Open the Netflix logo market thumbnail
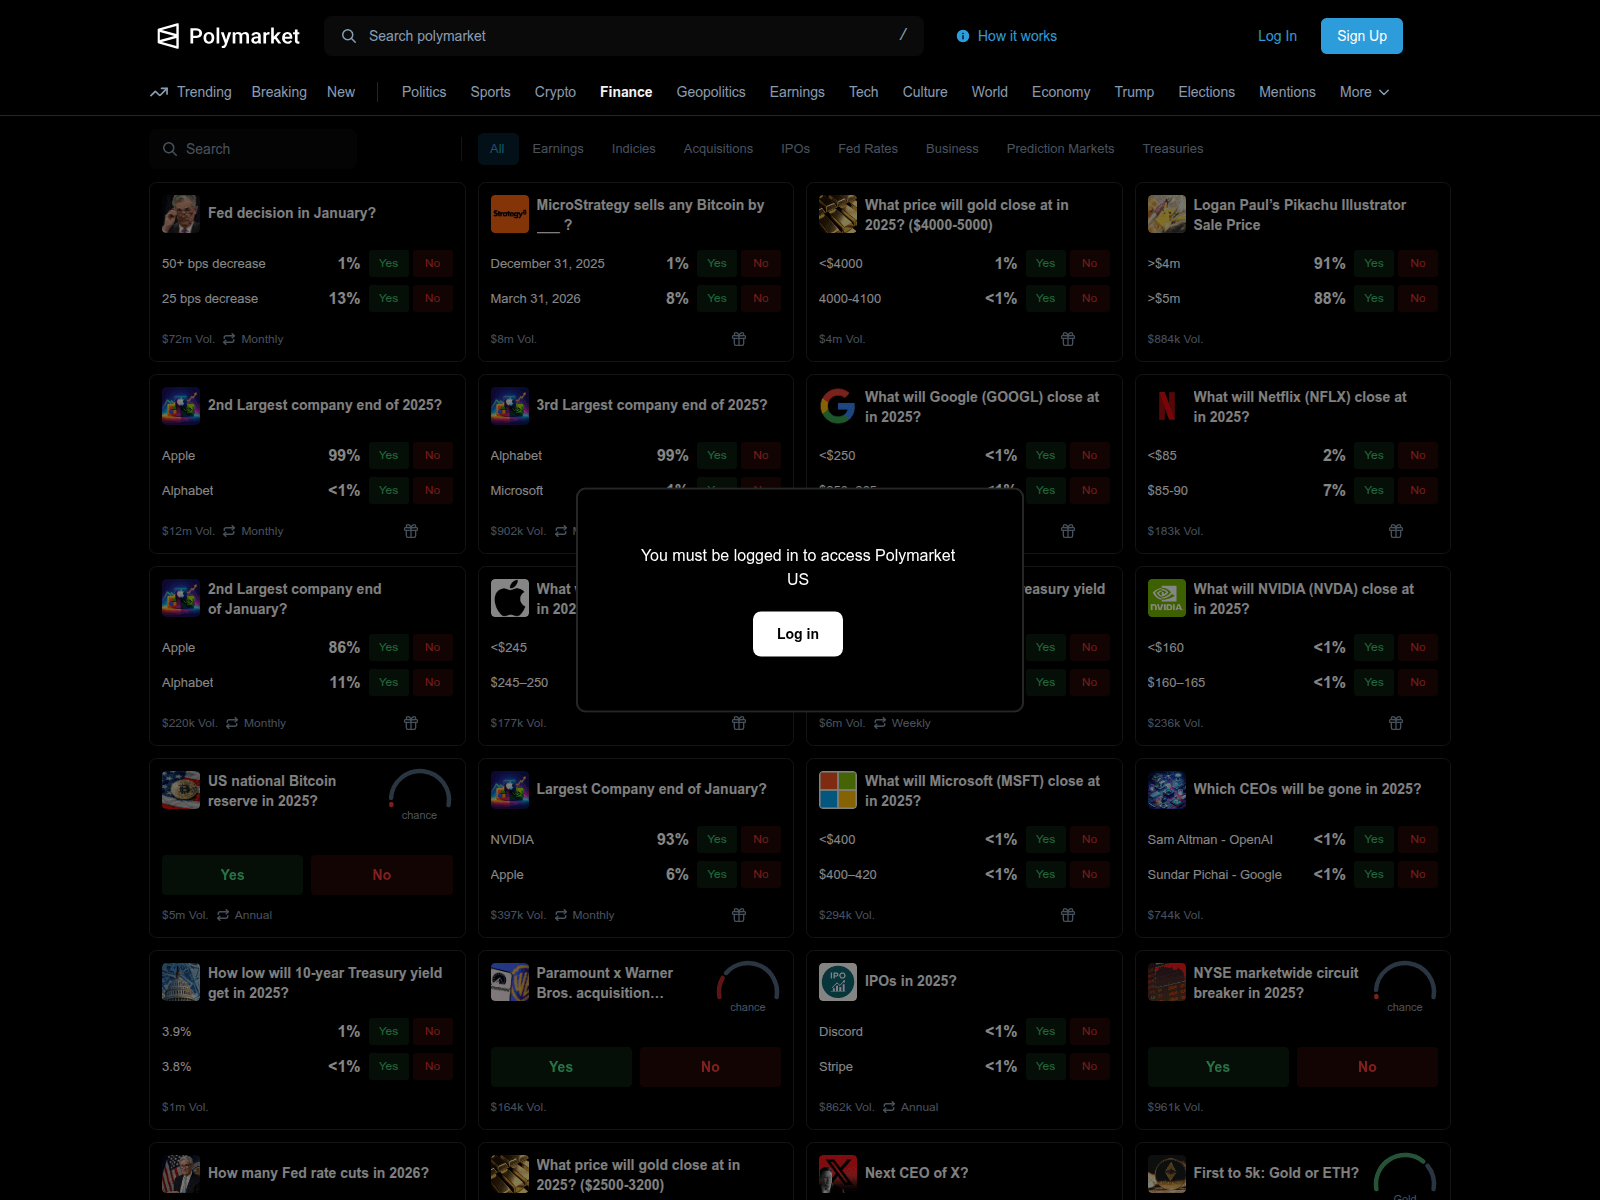The image size is (1600, 1200). click(1167, 406)
